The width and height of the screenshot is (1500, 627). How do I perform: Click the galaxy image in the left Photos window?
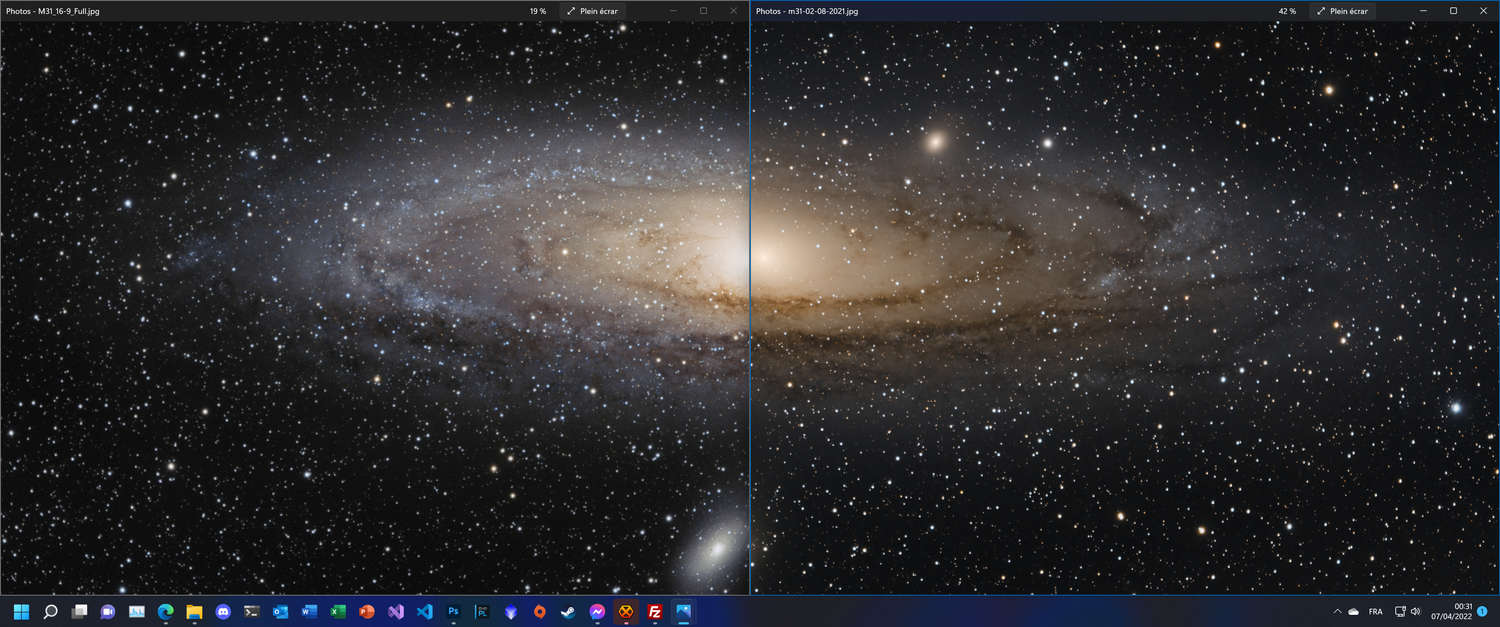click(374, 308)
